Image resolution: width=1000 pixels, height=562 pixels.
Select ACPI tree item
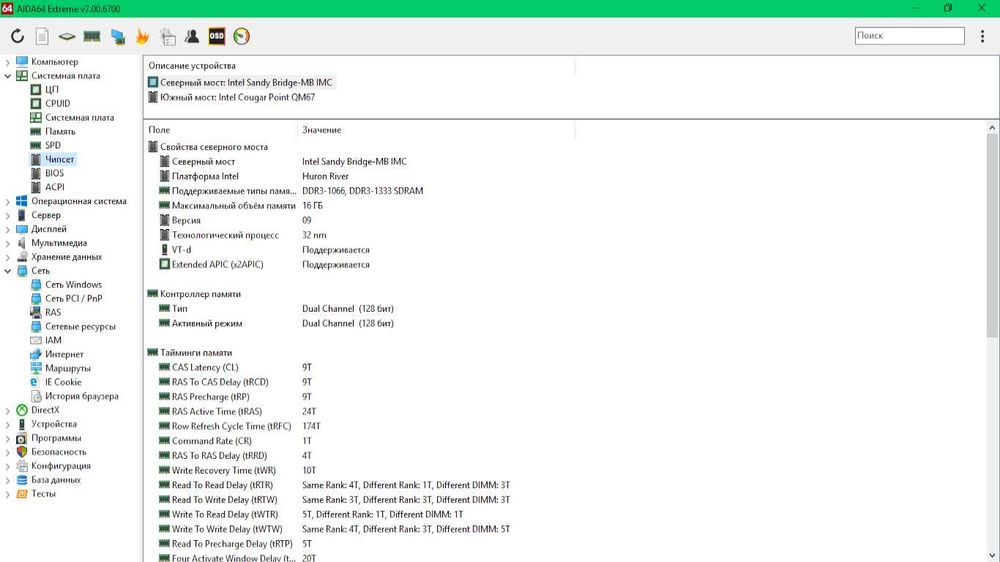pos(55,187)
